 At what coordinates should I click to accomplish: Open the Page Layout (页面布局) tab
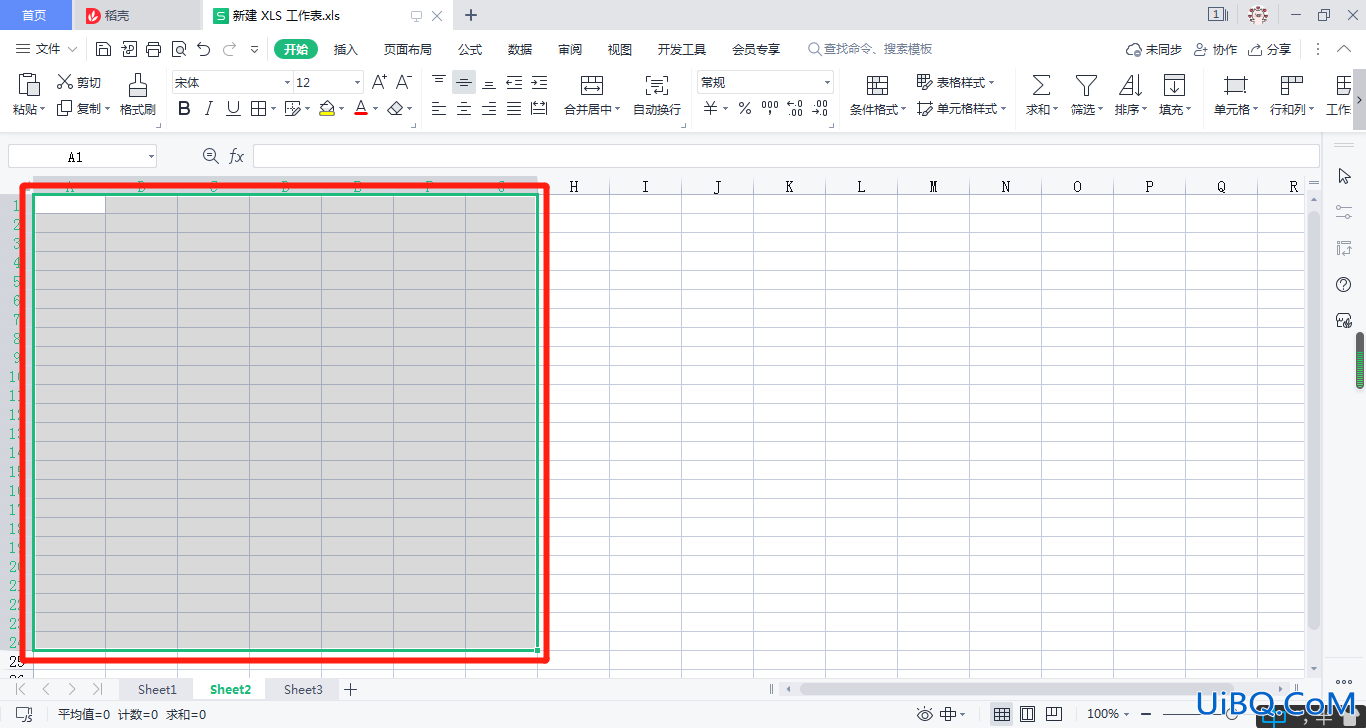(408, 49)
